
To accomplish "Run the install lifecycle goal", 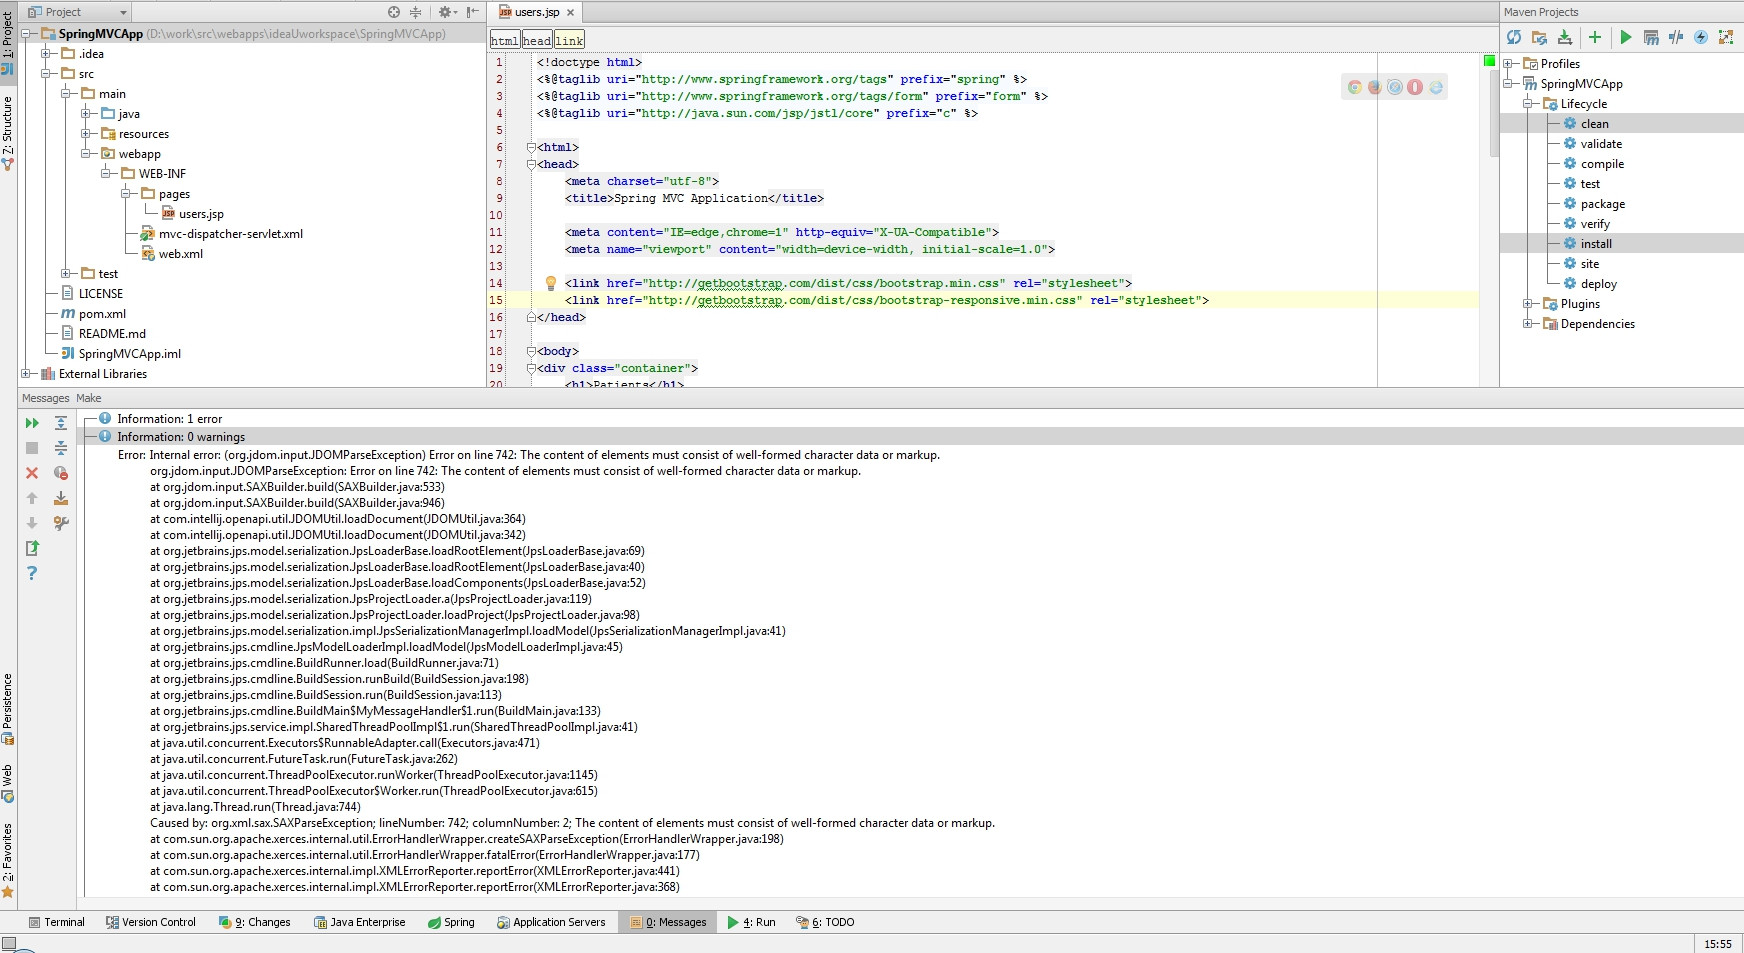I will [1596, 244].
